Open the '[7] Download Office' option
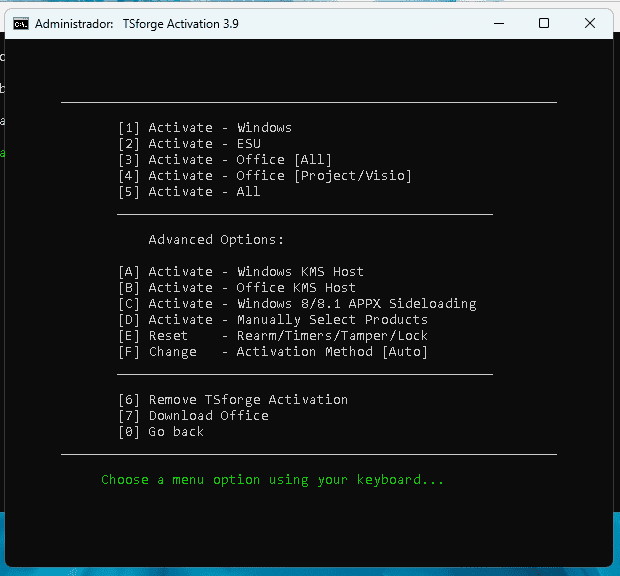 pos(193,416)
